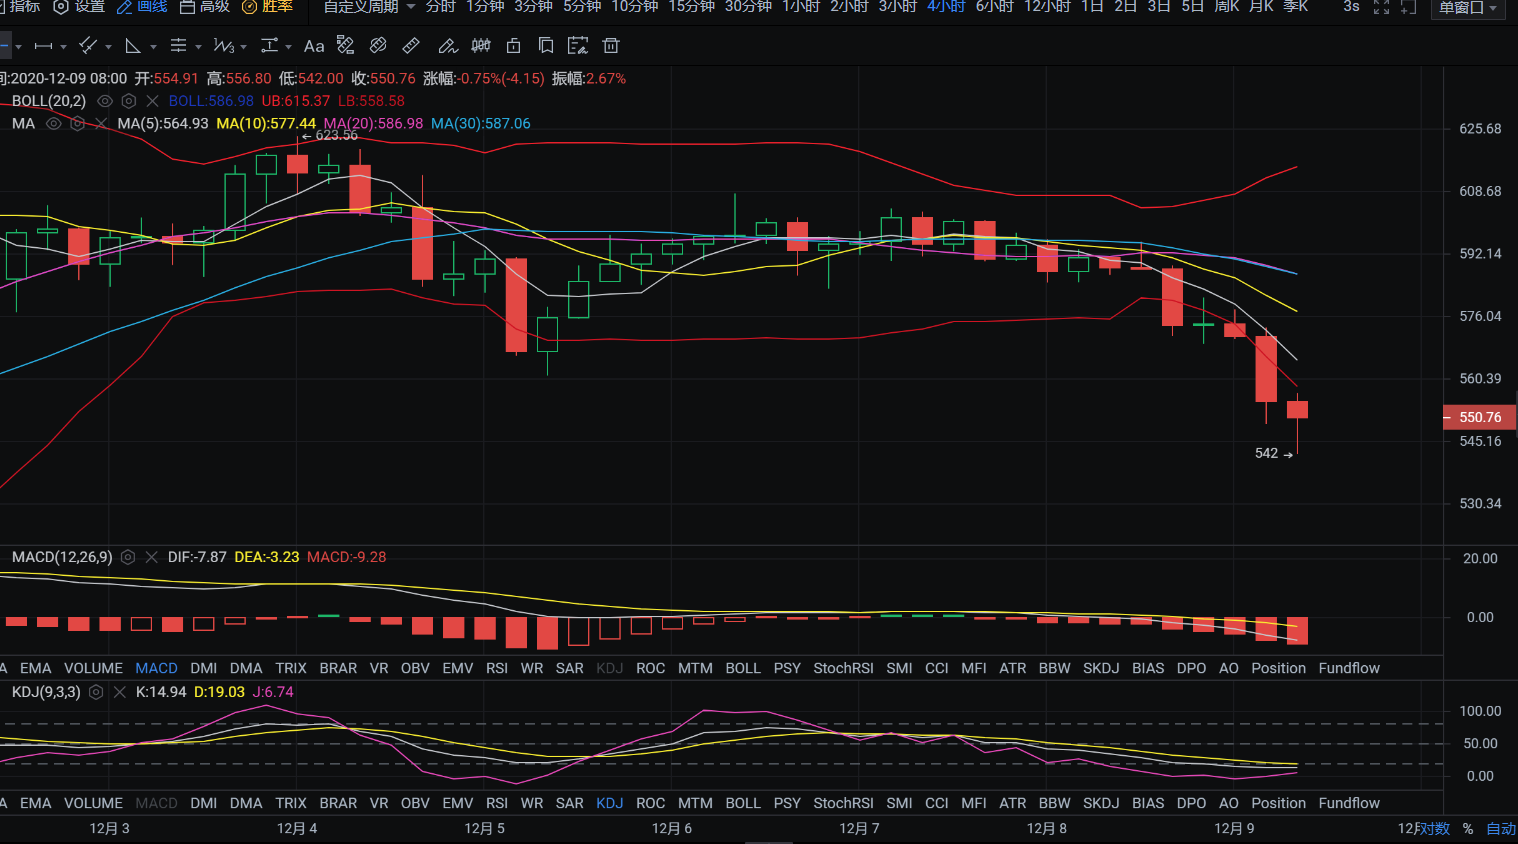
Task: Open the 设置 settings button
Action: 79,7
